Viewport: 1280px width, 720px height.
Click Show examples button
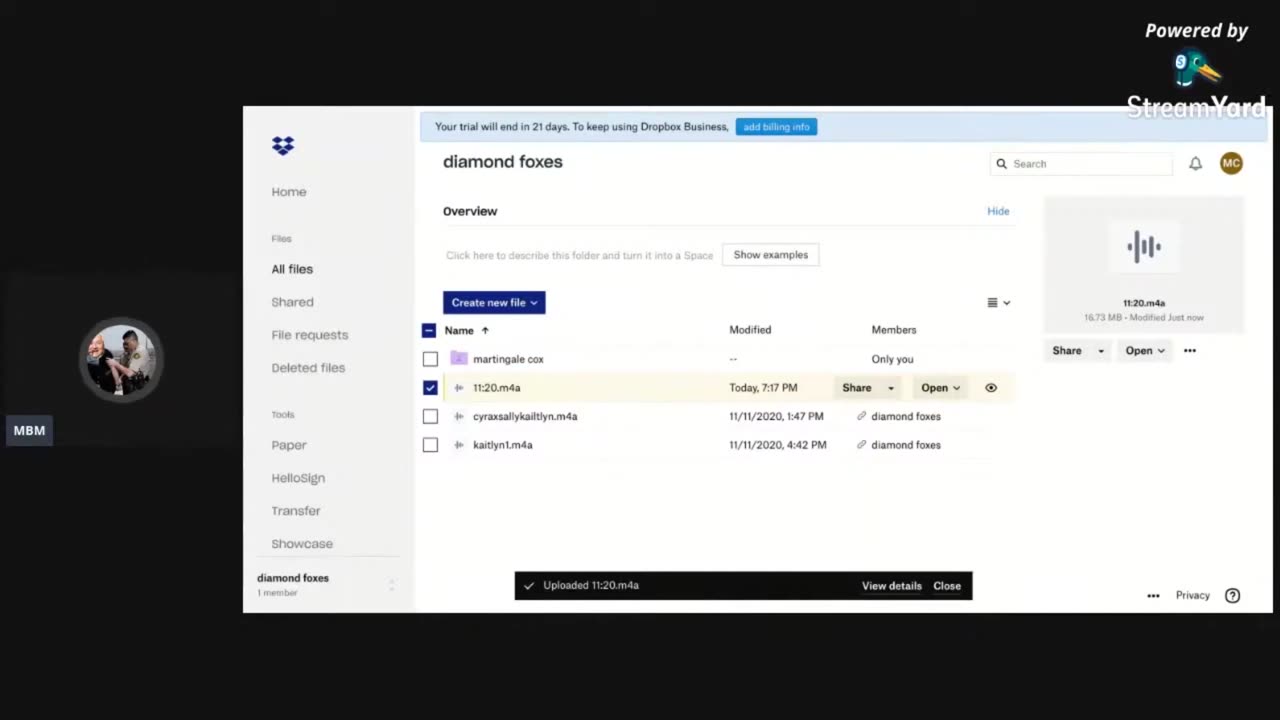tap(771, 255)
